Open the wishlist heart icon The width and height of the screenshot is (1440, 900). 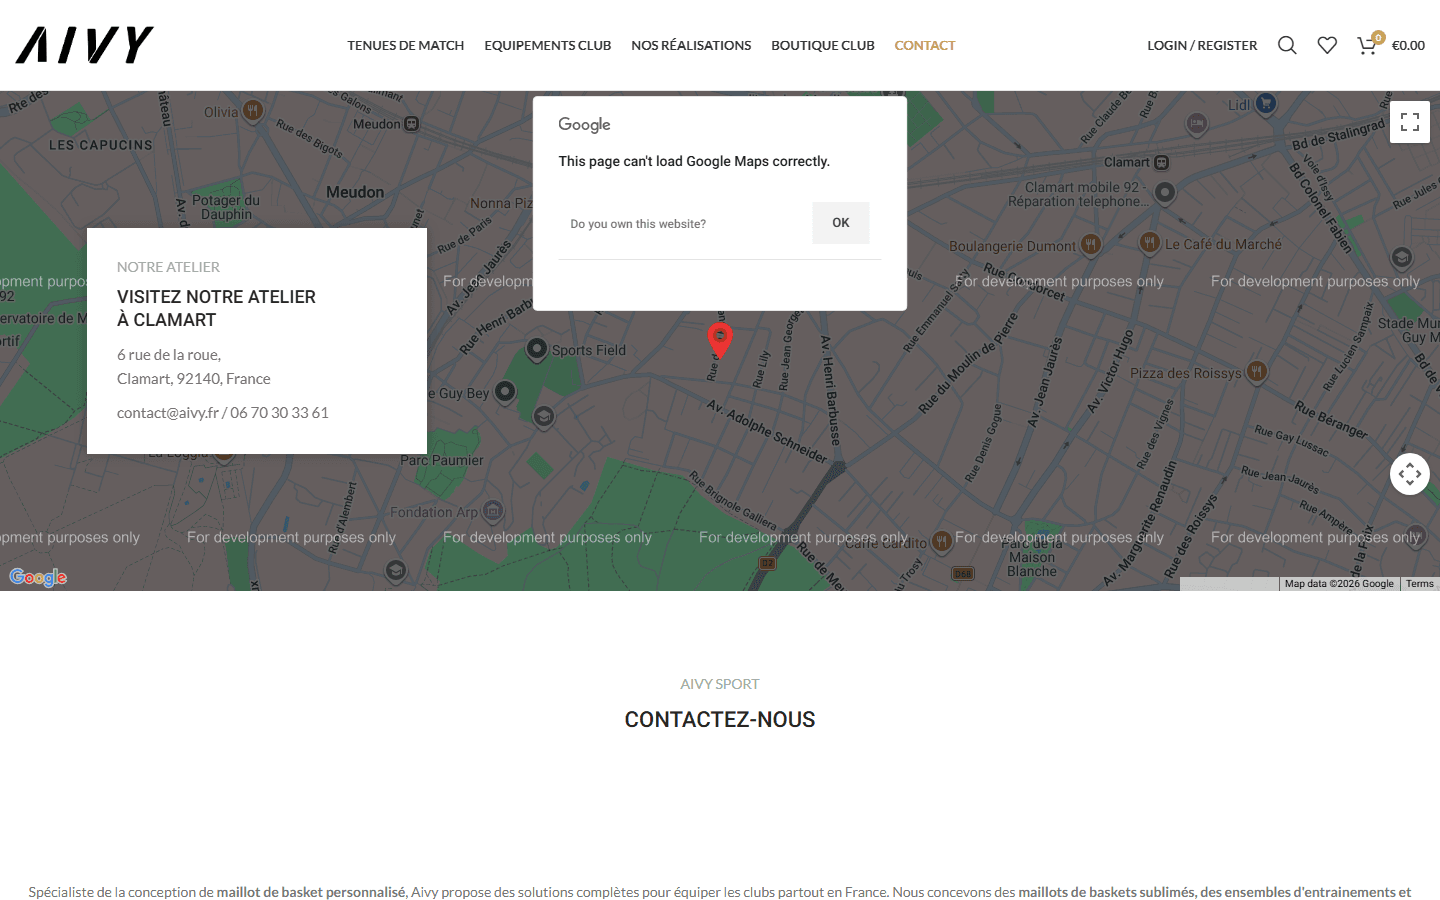(x=1327, y=45)
